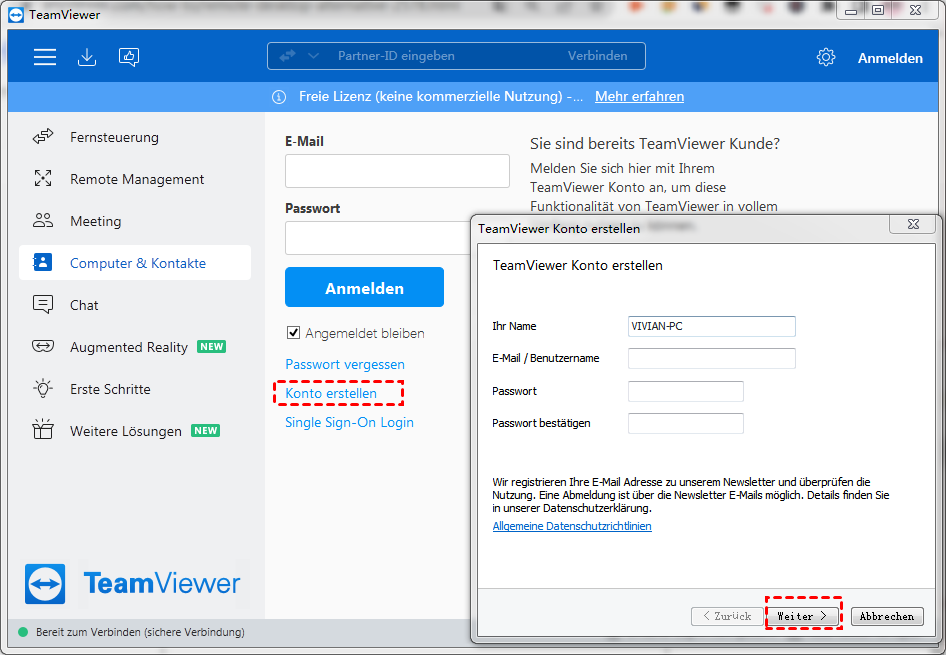Screen dimensions: 946x655
Task: Open Weitere Lösungen section
Action: point(125,431)
